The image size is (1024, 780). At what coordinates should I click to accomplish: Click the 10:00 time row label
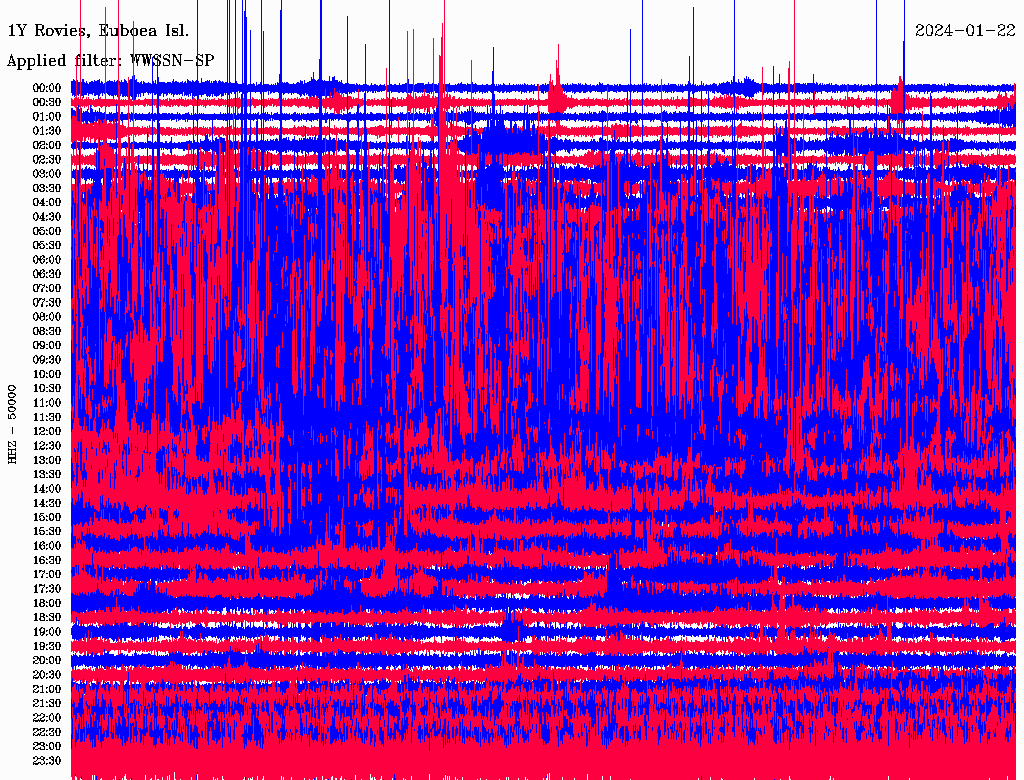point(47,374)
